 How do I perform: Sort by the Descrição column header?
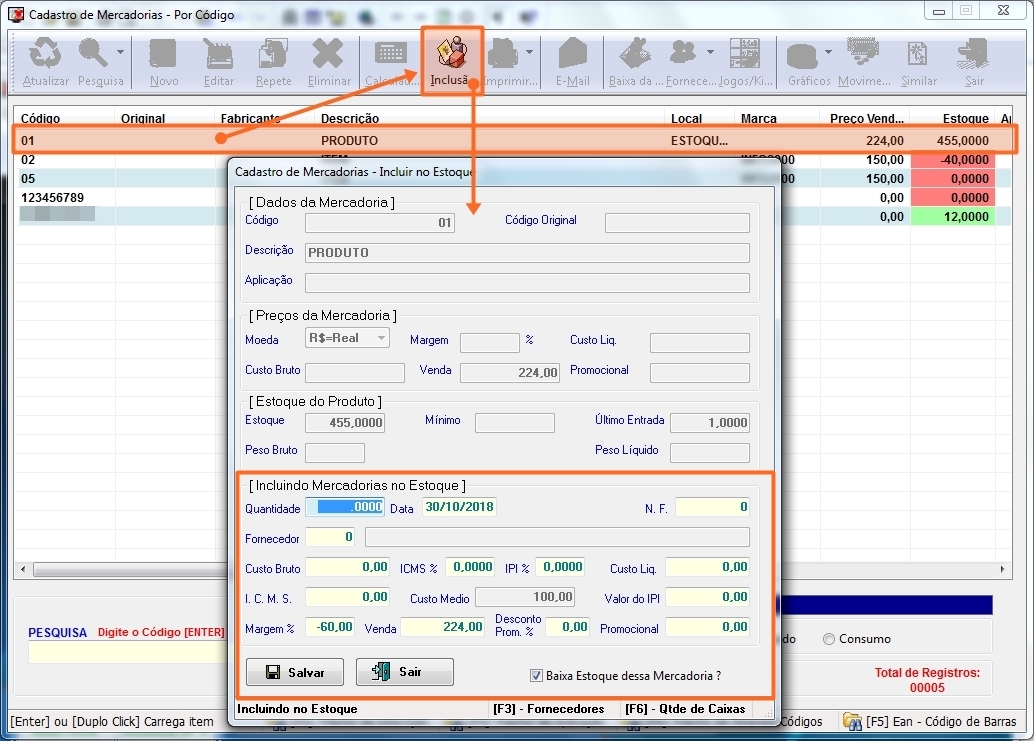tap(350, 118)
